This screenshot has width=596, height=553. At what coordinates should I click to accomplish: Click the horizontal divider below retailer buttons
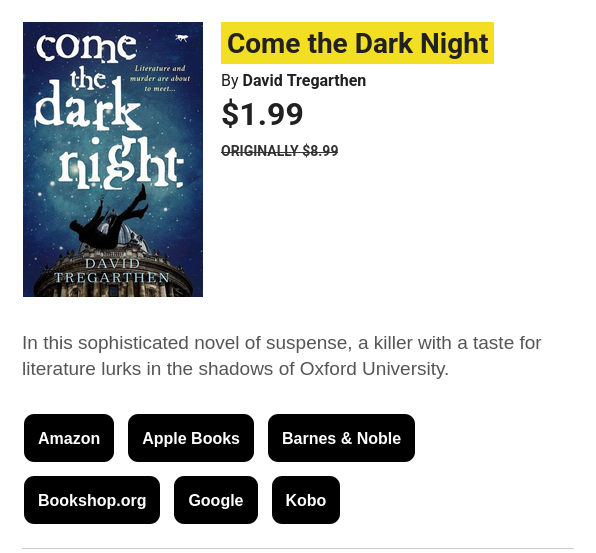coord(298,548)
